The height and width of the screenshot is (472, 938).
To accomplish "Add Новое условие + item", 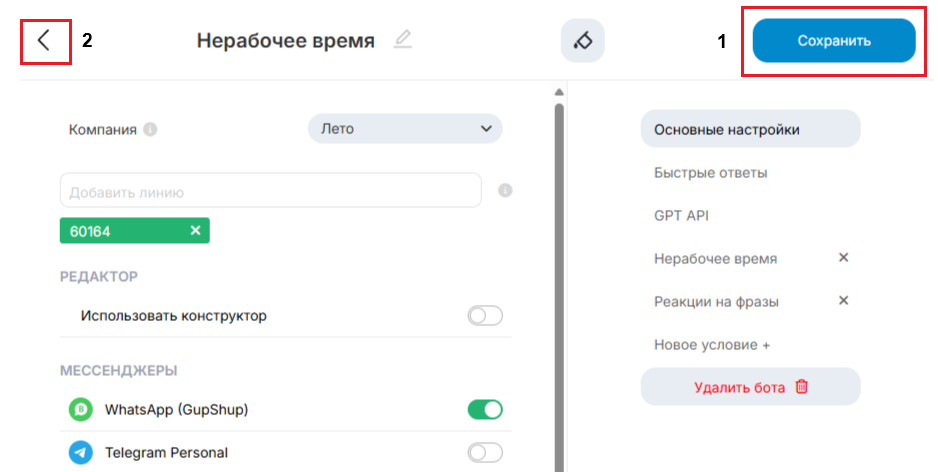I will point(711,345).
